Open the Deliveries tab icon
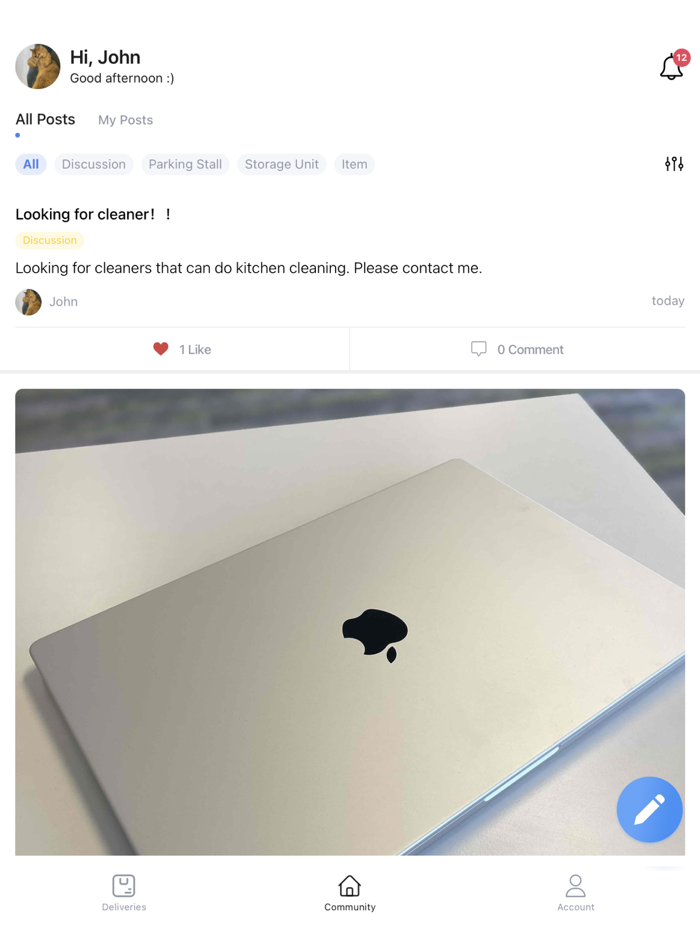700x934 pixels. point(124,886)
